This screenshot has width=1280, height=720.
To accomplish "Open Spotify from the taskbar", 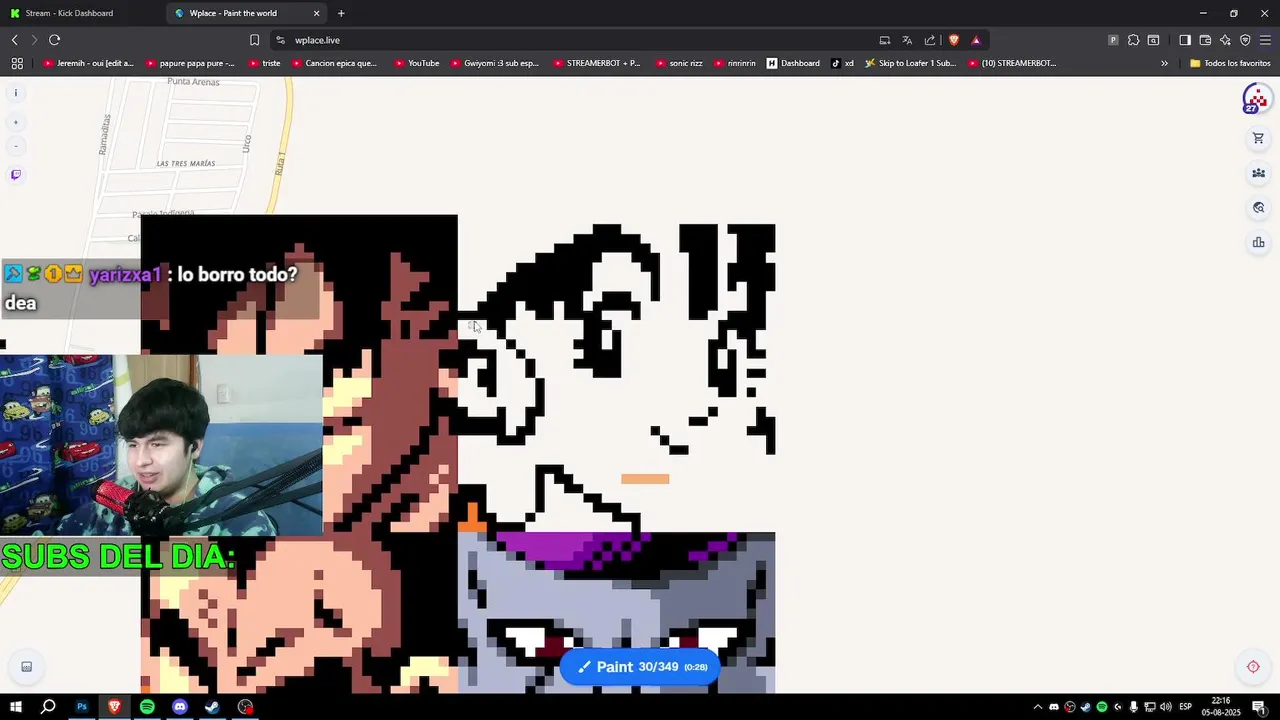I will coord(147,707).
